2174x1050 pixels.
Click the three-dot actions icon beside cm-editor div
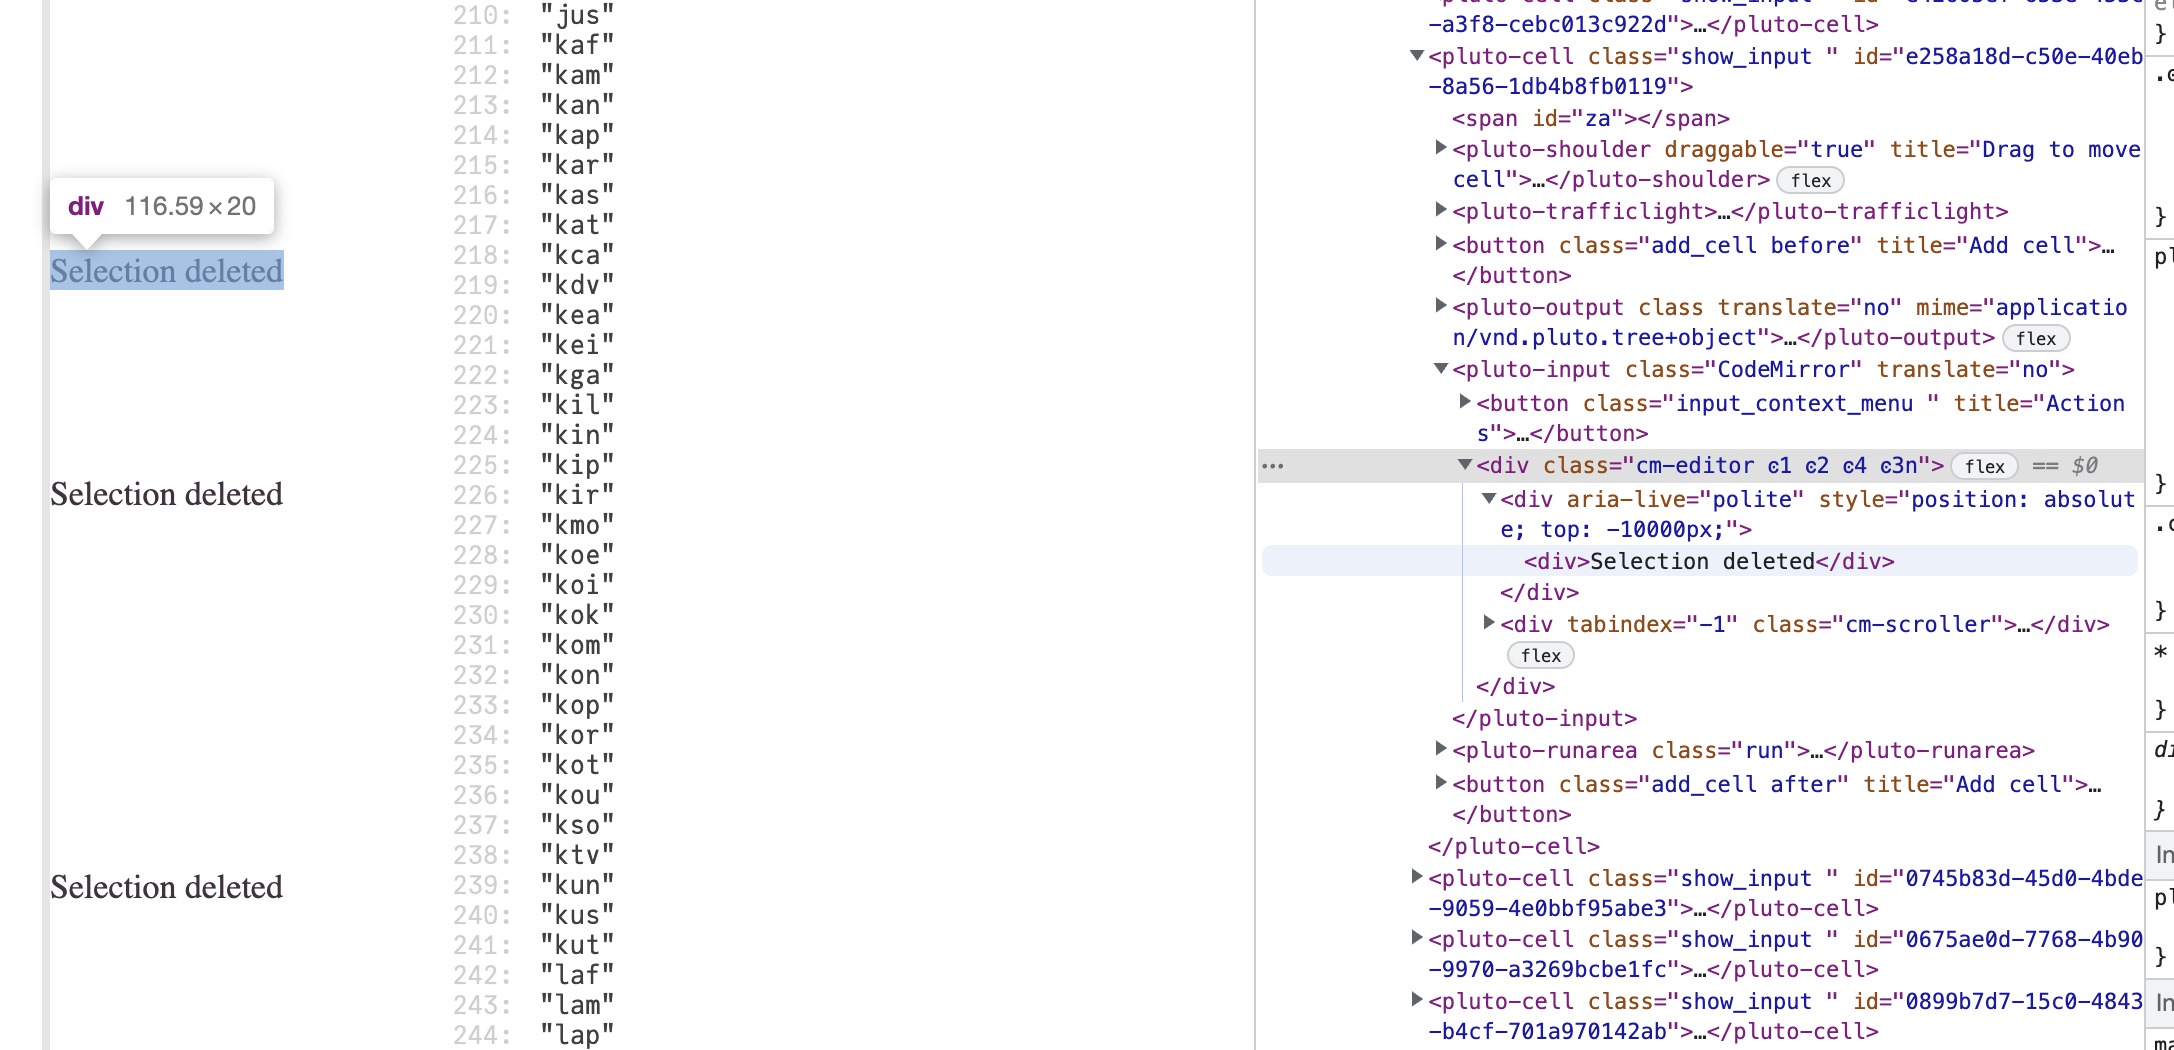1274,465
